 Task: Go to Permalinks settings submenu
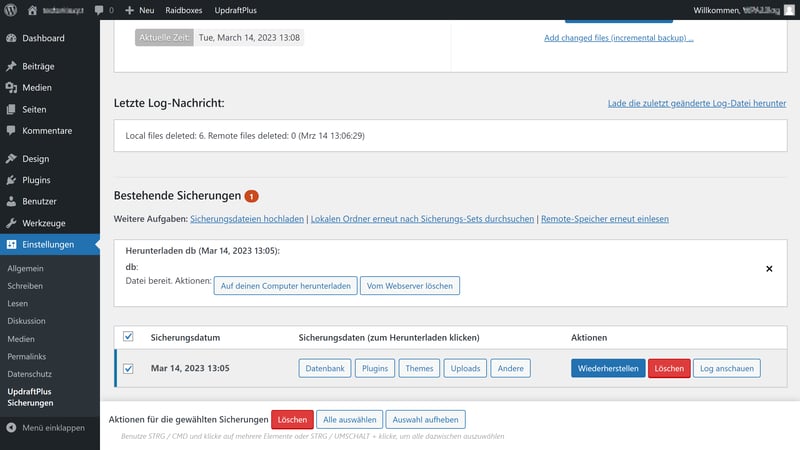pyautogui.click(x=29, y=355)
